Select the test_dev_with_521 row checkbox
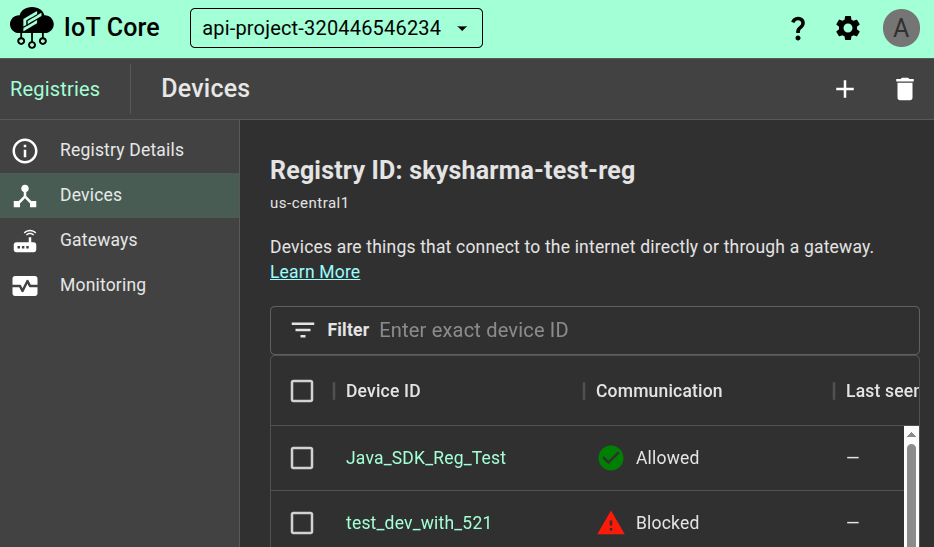 point(302,523)
